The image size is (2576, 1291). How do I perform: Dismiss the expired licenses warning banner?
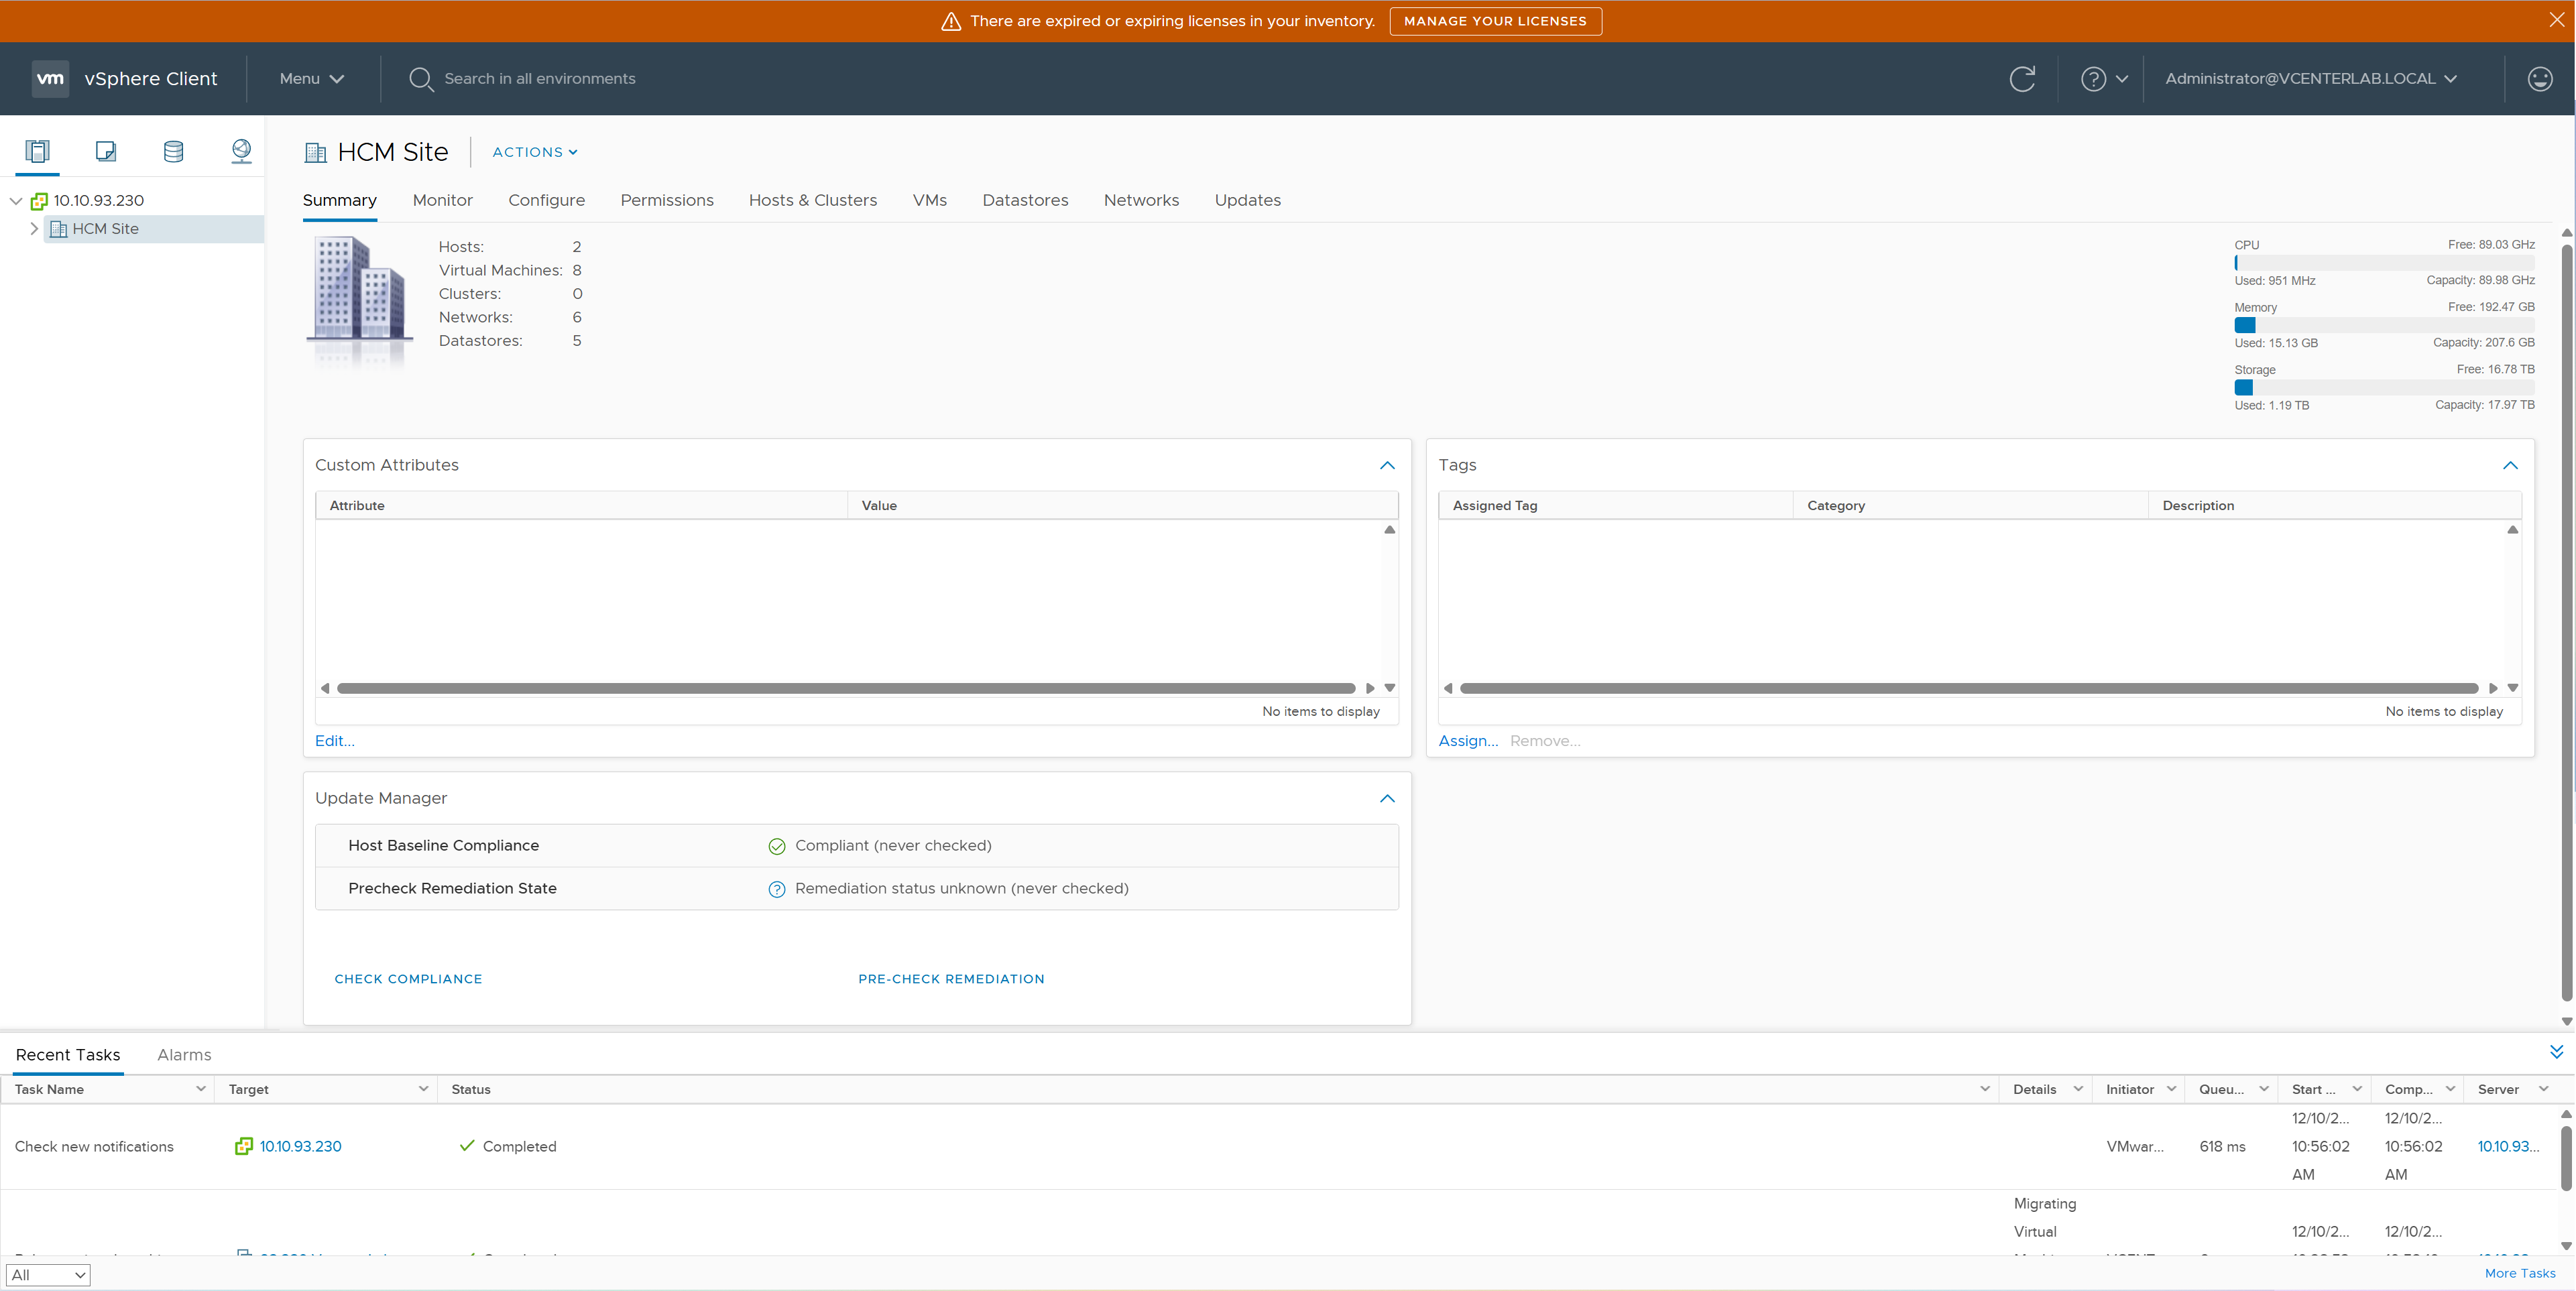point(2556,20)
